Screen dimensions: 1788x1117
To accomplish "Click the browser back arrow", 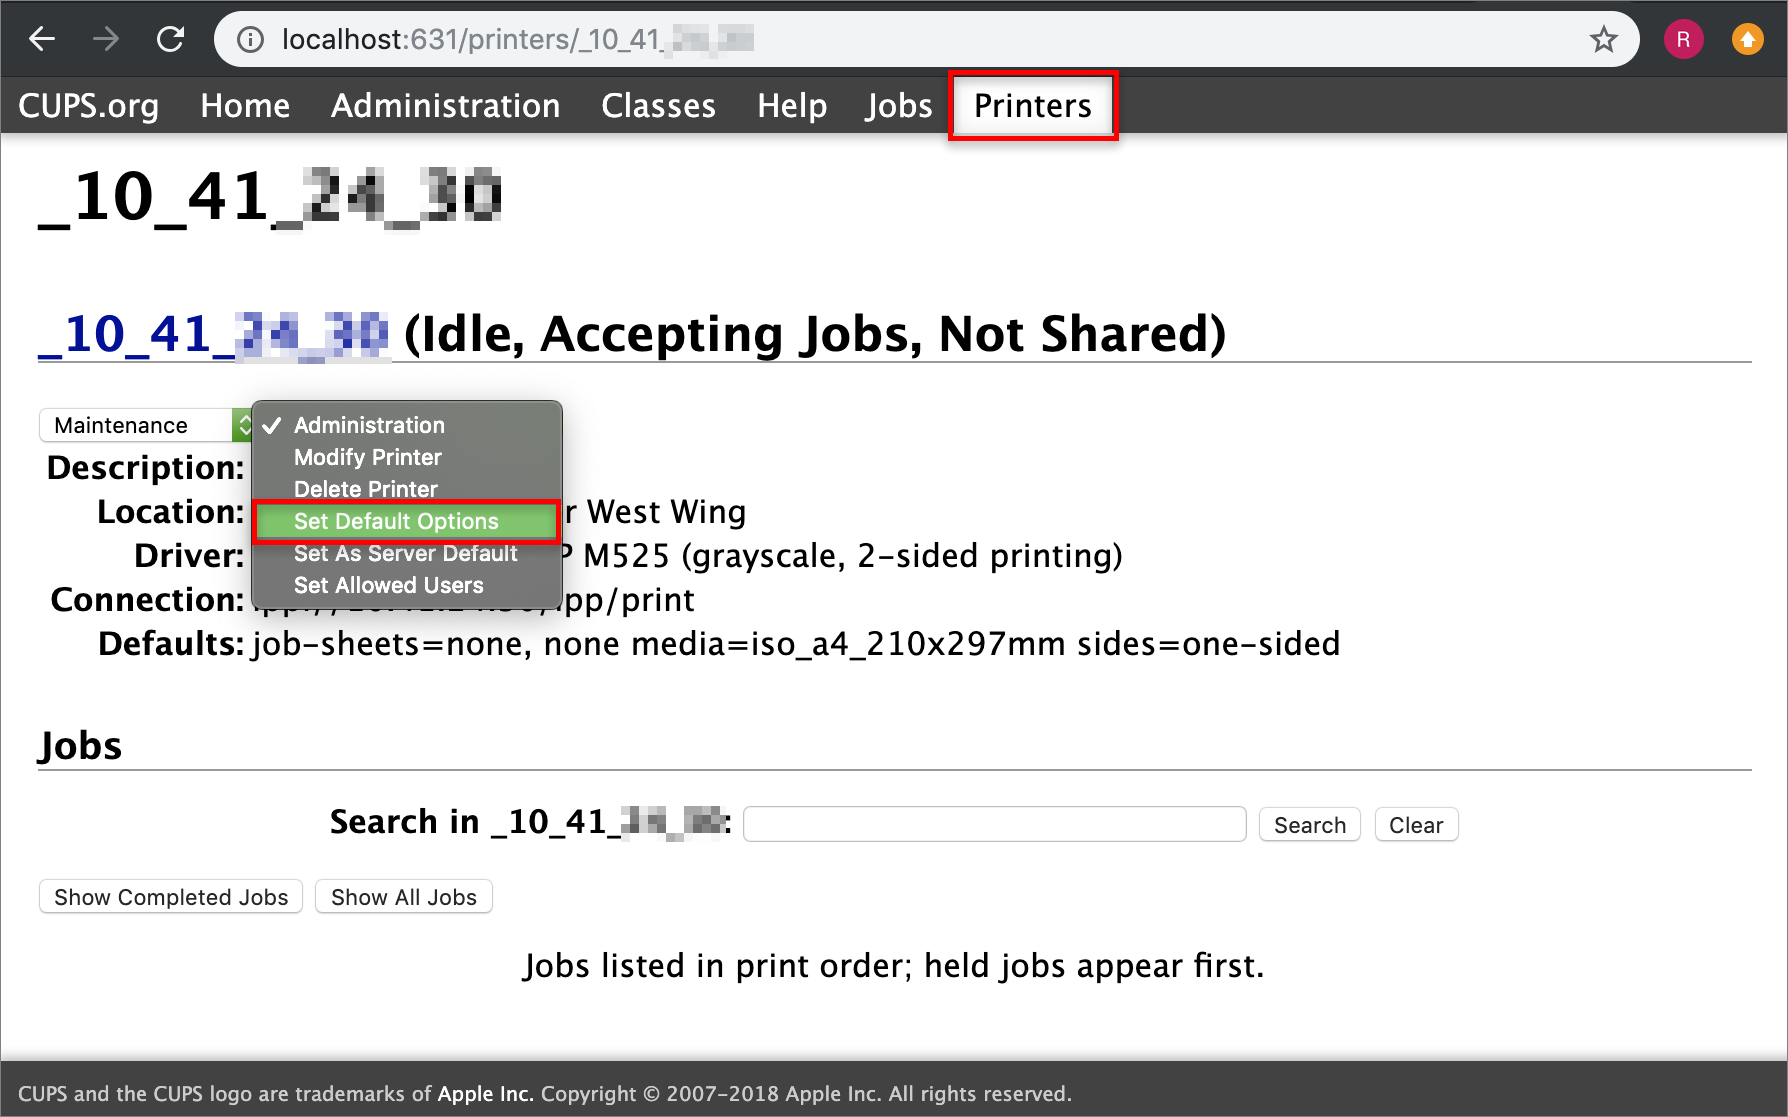I will 42,39.
